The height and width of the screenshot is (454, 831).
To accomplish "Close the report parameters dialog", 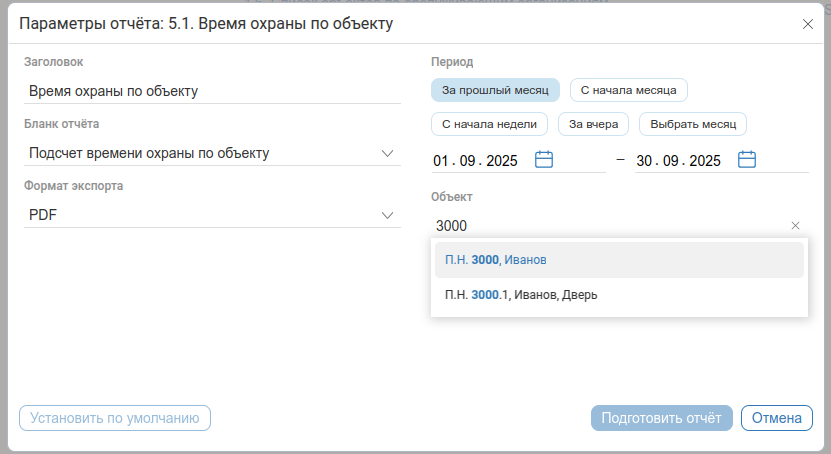I will point(808,24).
